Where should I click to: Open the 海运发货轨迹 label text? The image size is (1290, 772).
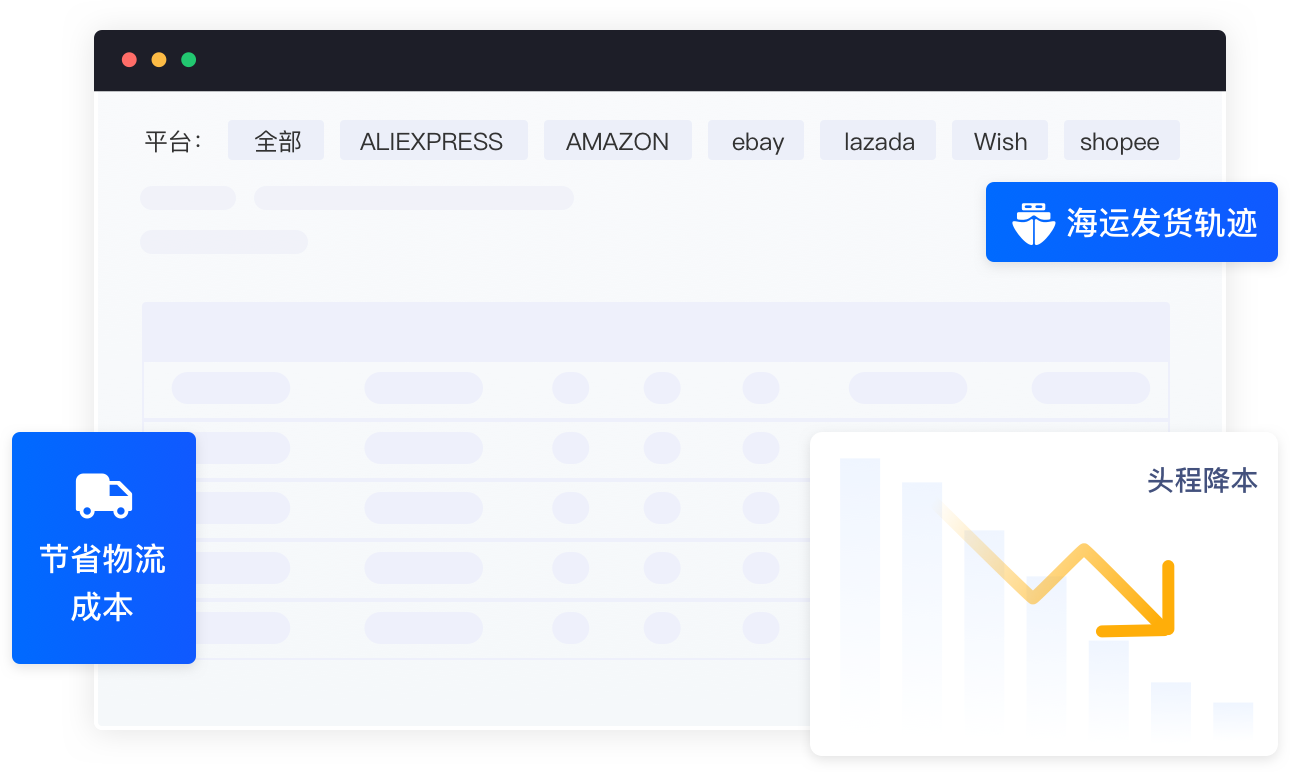pos(1161,223)
